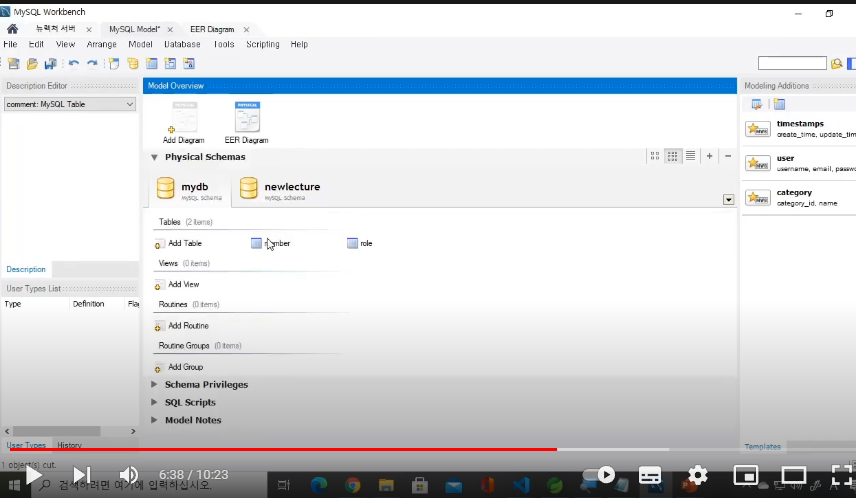Switch to large icons view
Image resolution: width=856 pixels, height=498 pixels.
[x=655, y=156]
